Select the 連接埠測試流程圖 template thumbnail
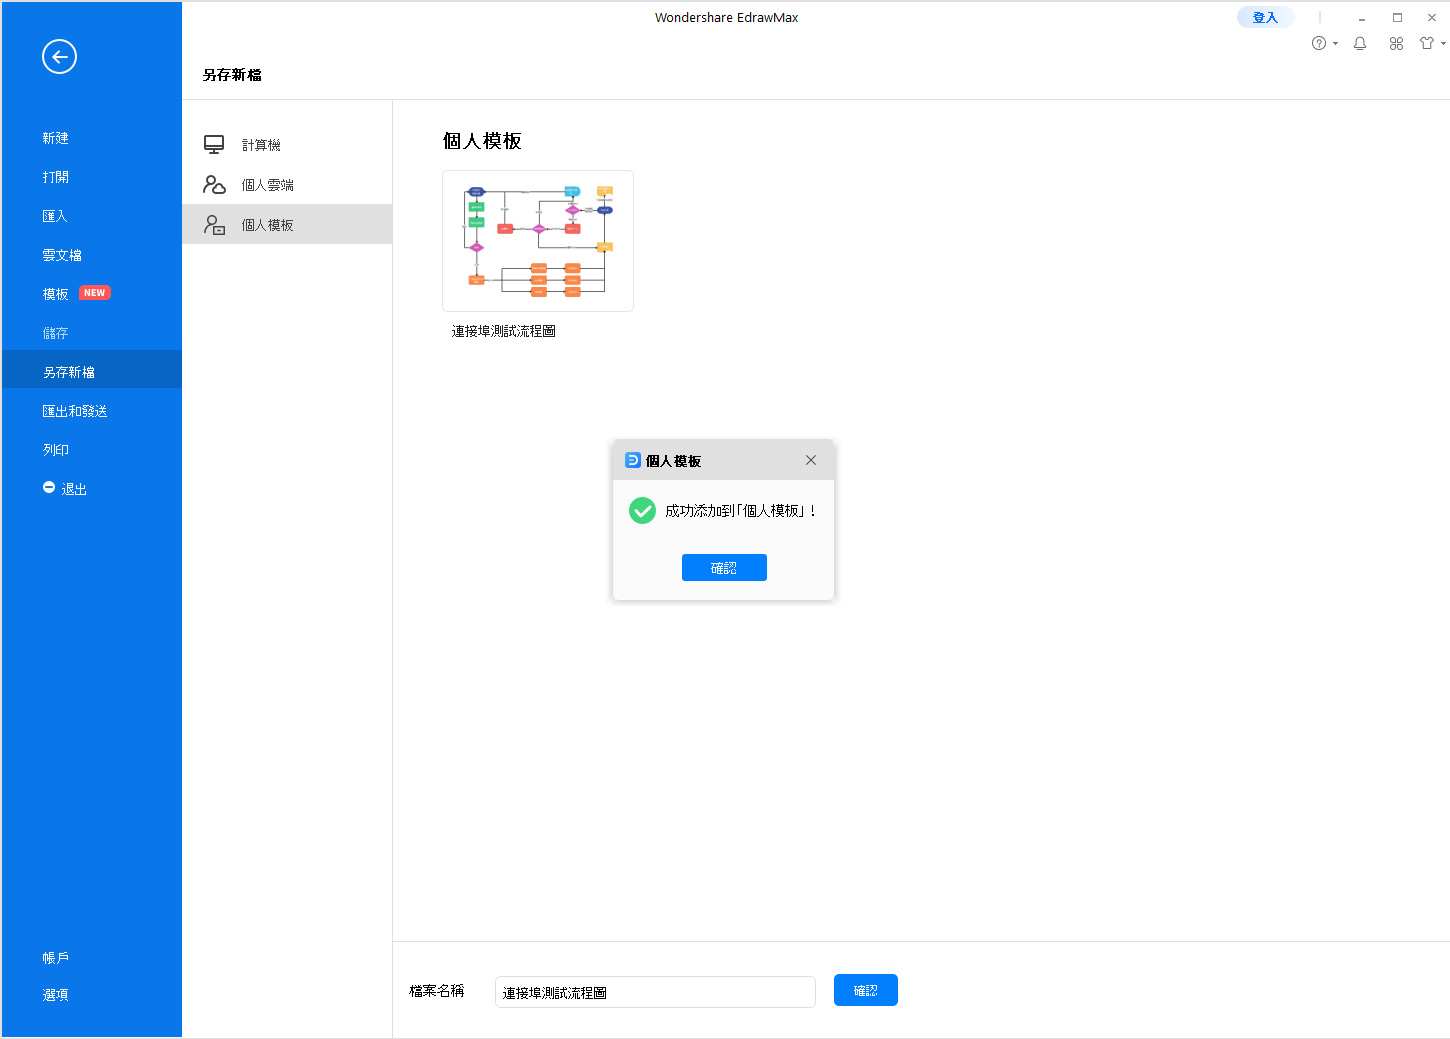Screen dimensions: 1450x1039 click(x=538, y=241)
